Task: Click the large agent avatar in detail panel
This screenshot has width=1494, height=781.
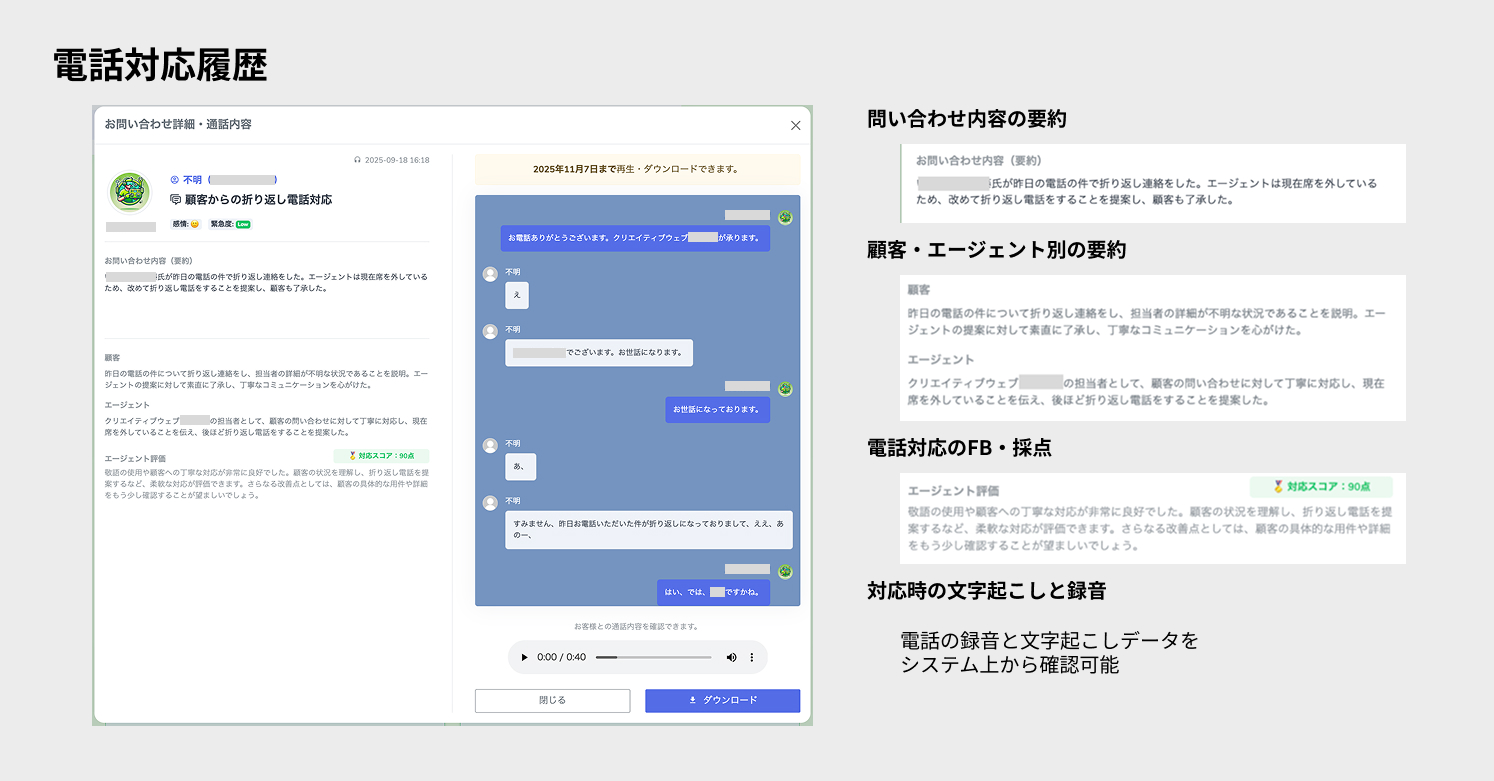Action: click(129, 193)
